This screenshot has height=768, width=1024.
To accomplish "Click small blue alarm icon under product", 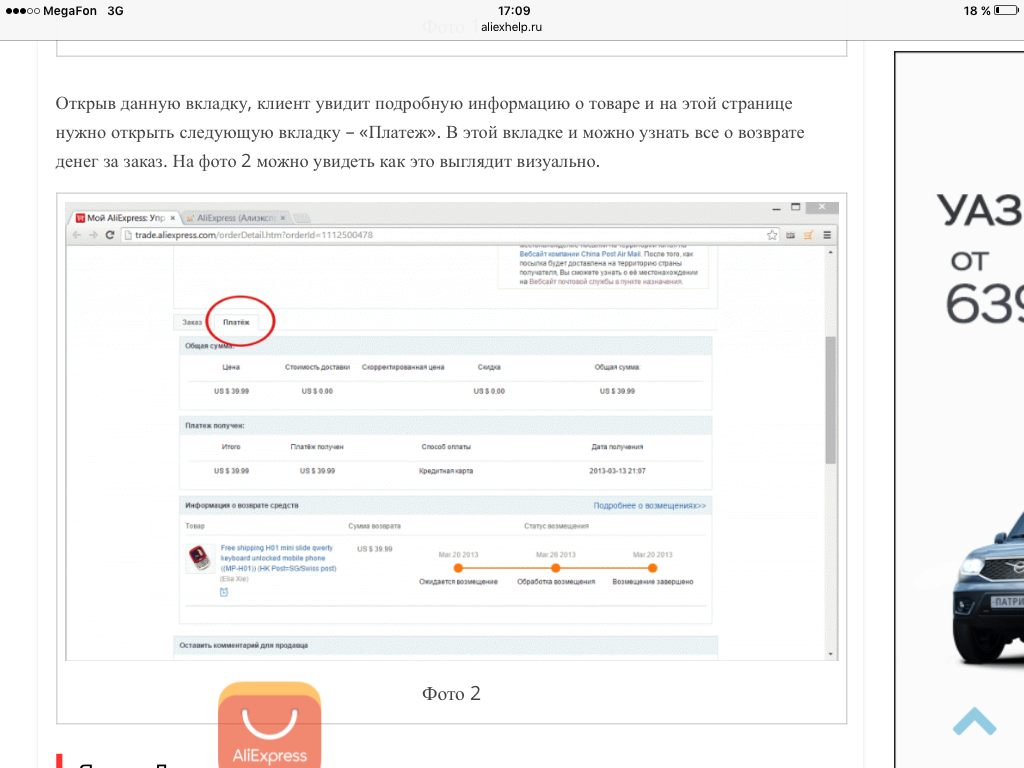I will click(223, 592).
